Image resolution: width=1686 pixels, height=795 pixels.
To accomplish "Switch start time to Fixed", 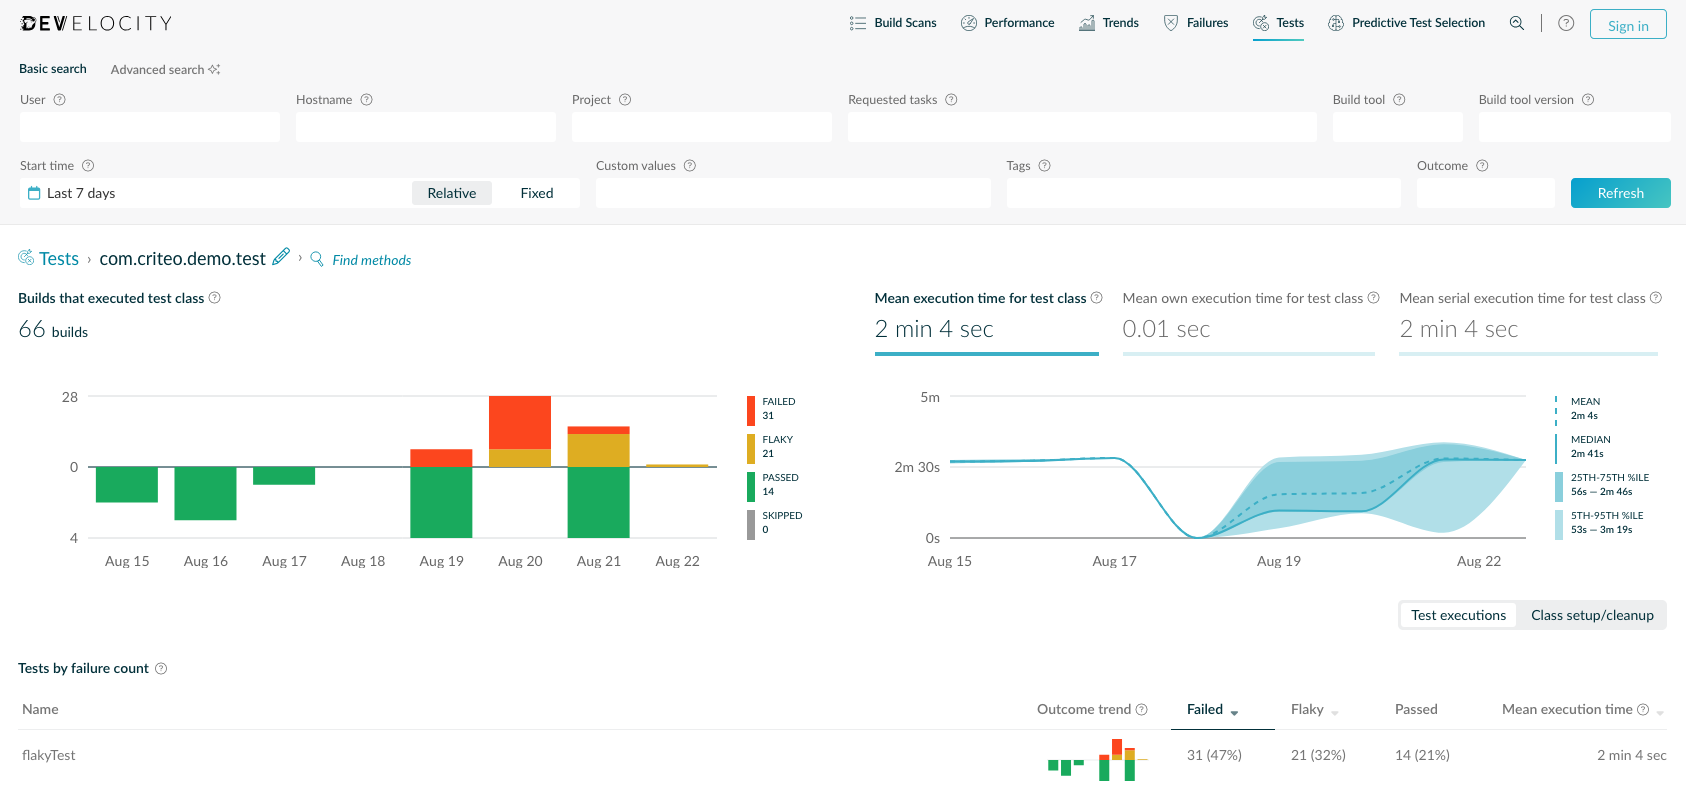I will (x=536, y=193).
